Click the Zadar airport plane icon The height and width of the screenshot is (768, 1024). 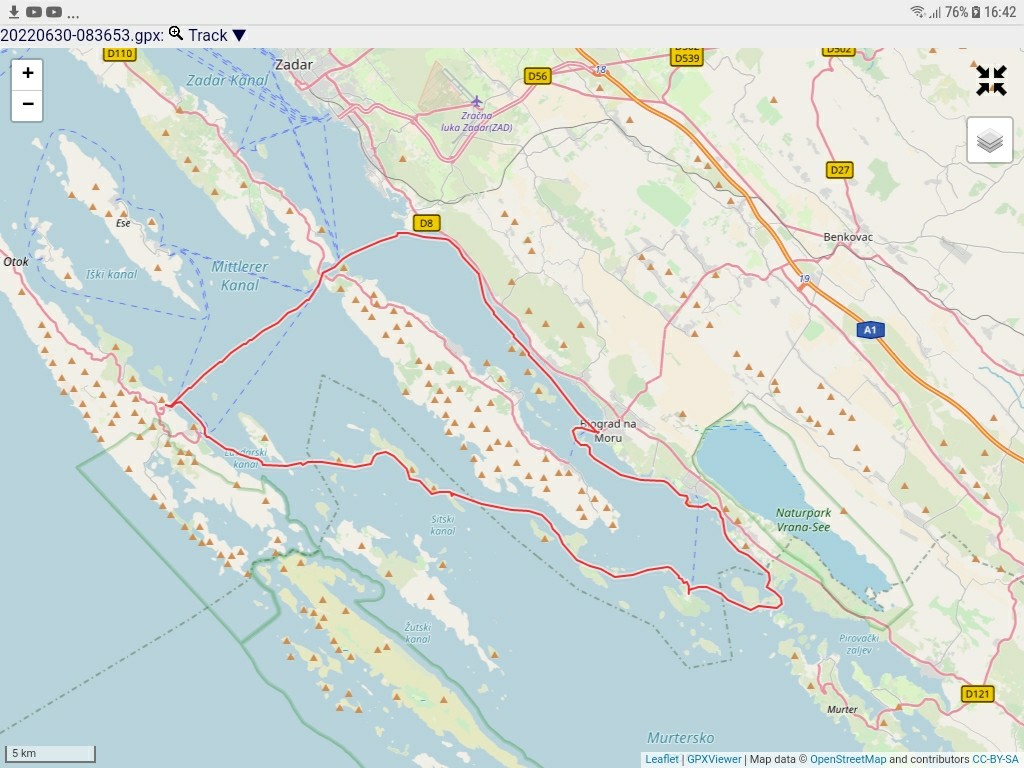pyautogui.click(x=477, y=101)
